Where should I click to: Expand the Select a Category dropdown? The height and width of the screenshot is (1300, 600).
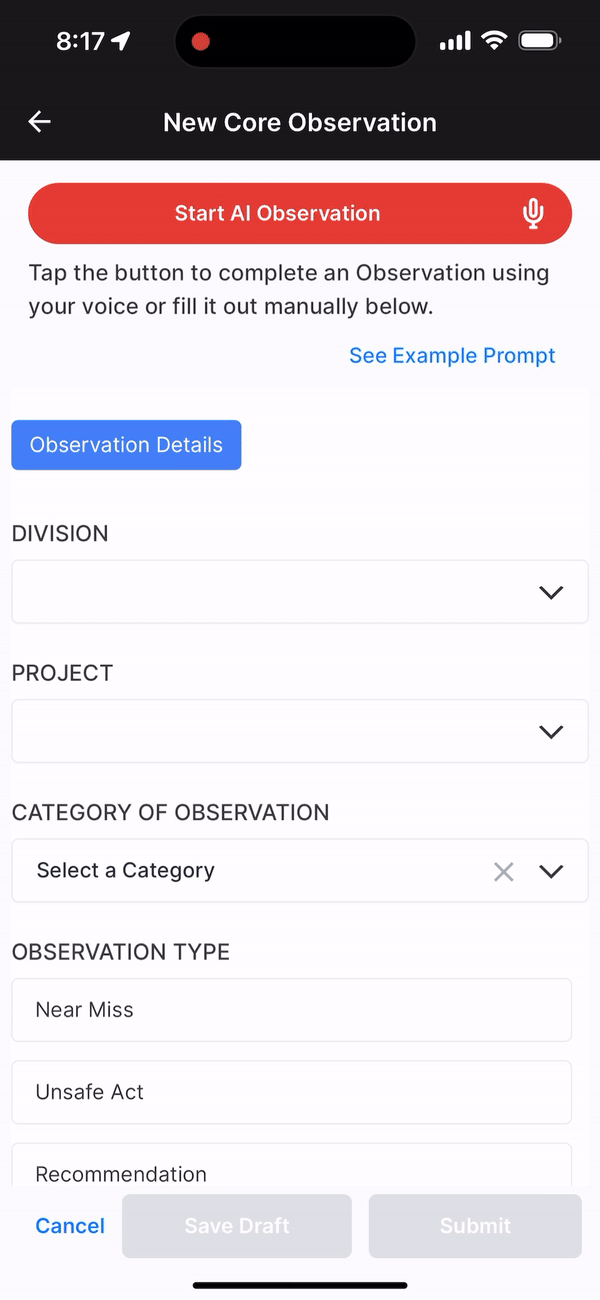(x=551, y=871)
